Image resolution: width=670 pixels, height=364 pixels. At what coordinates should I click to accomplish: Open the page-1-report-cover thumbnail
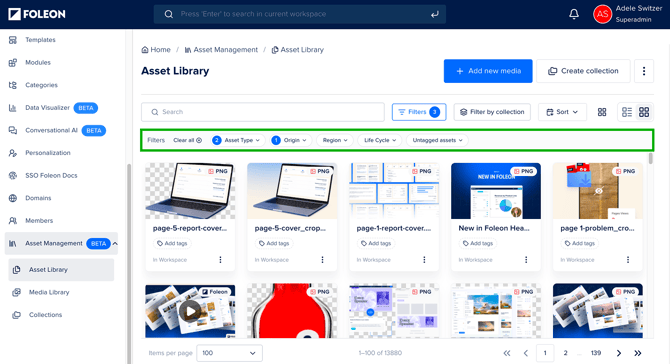394,191
